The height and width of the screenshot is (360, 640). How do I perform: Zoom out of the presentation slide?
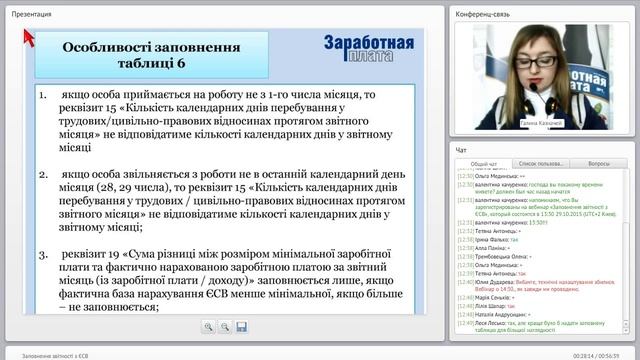click(x=225, y=327)
